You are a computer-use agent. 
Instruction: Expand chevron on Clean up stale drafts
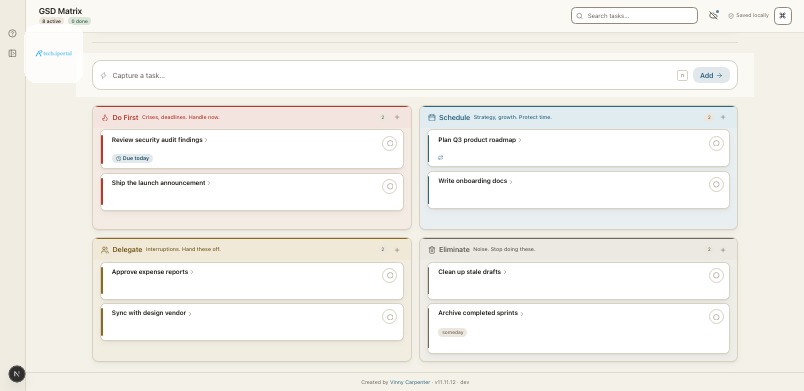pos(505,272)
